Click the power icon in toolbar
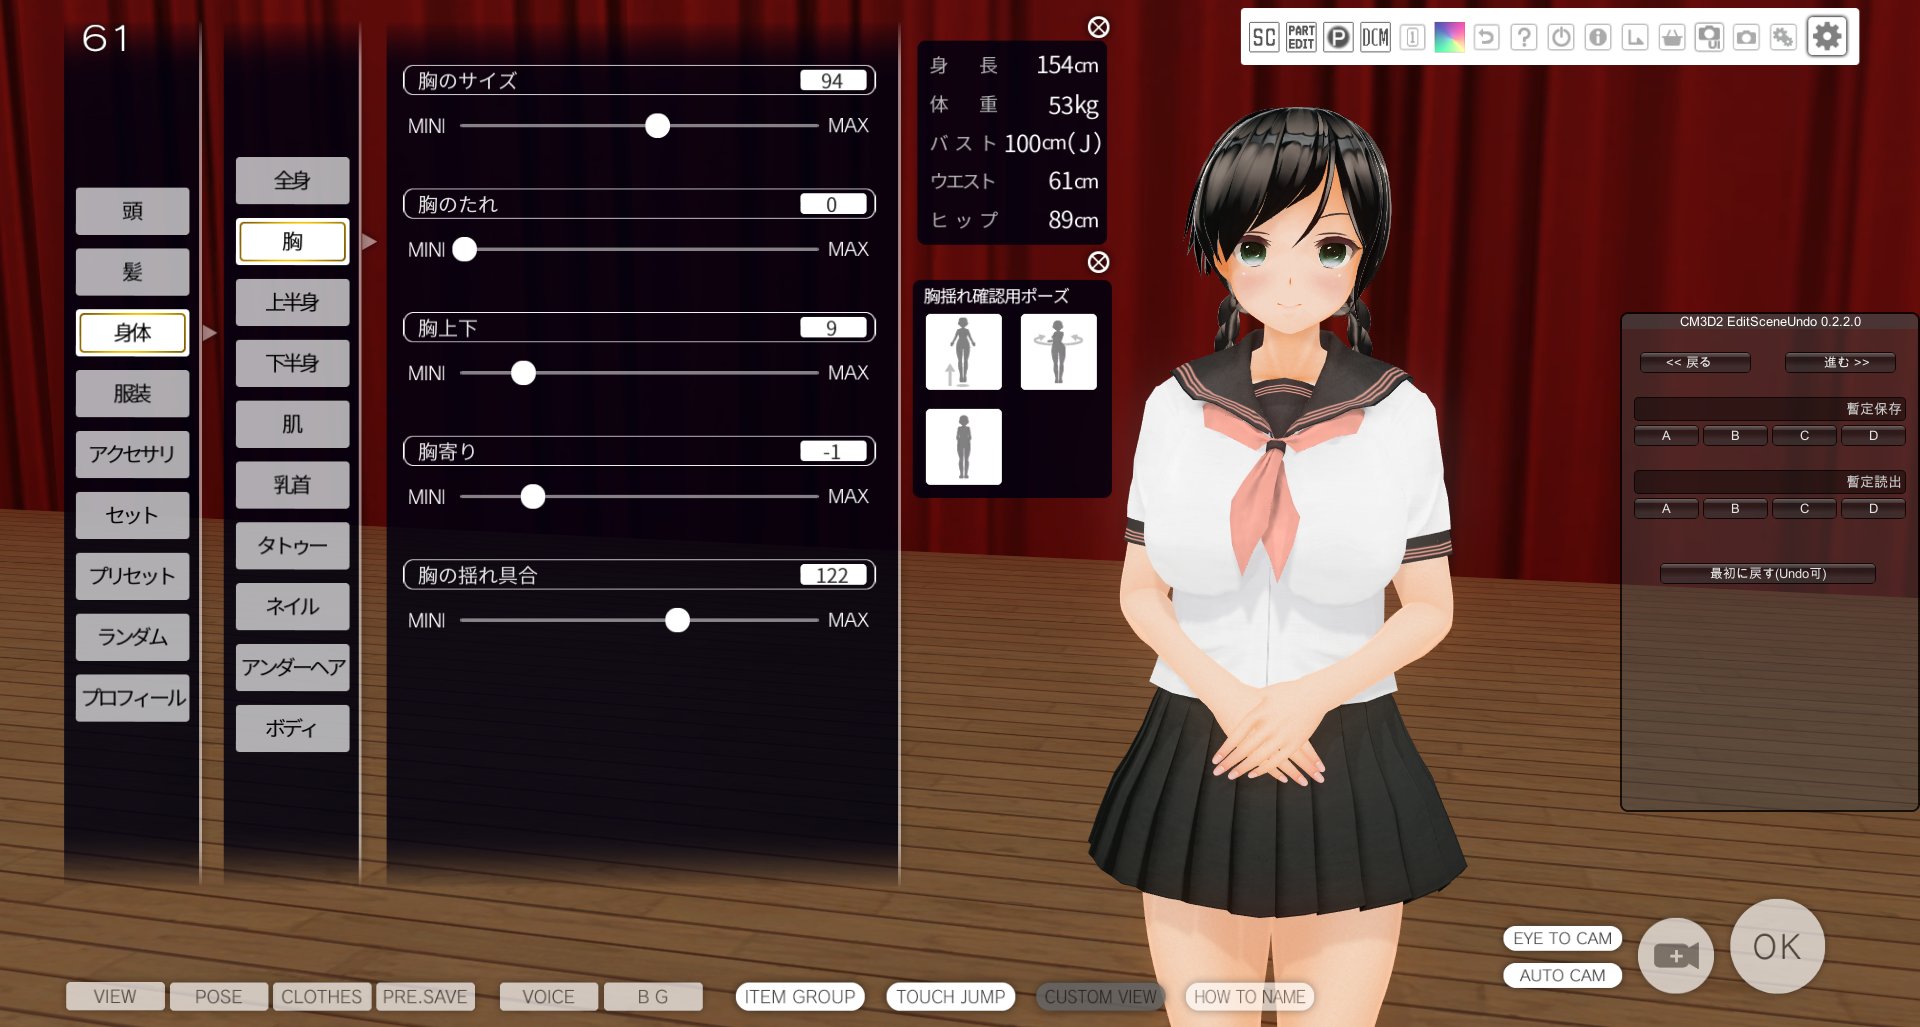Image resolution: width=1920 pixels, height=1027 pixels. (1560, 38)
